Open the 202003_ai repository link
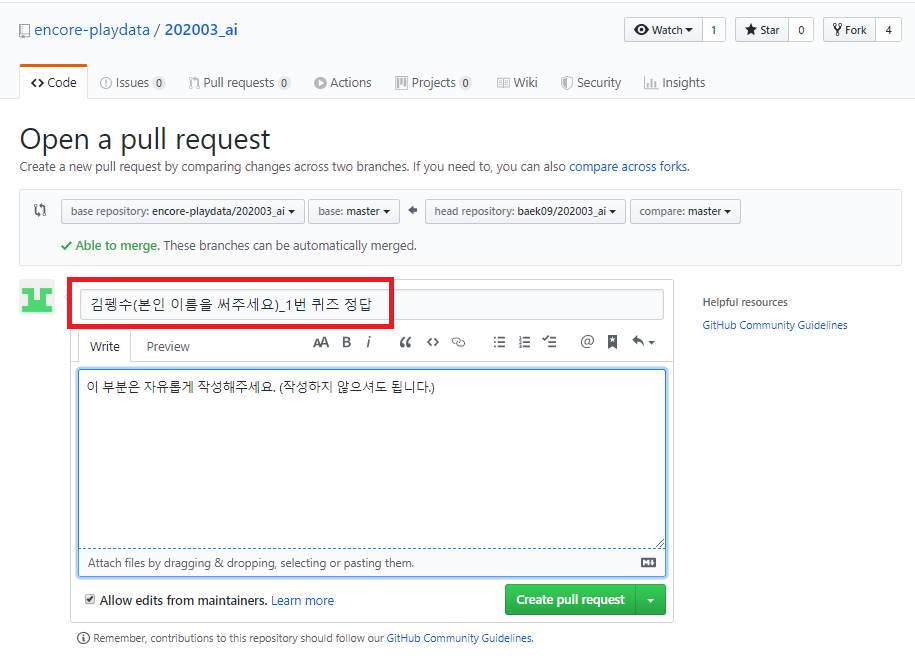Viewport: 915px width, 665px height. (201, 30)
